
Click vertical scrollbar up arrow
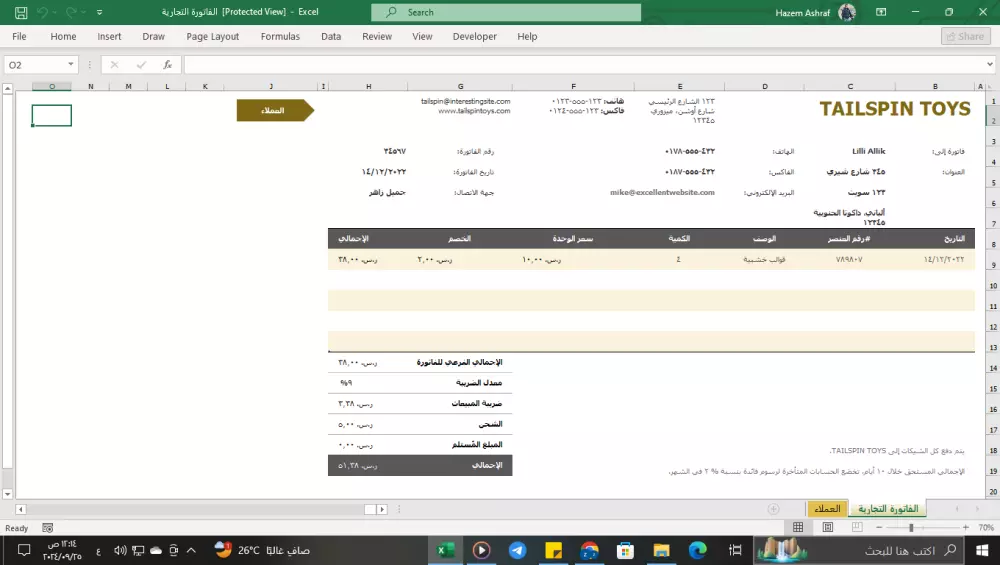(x=8, y=89)
